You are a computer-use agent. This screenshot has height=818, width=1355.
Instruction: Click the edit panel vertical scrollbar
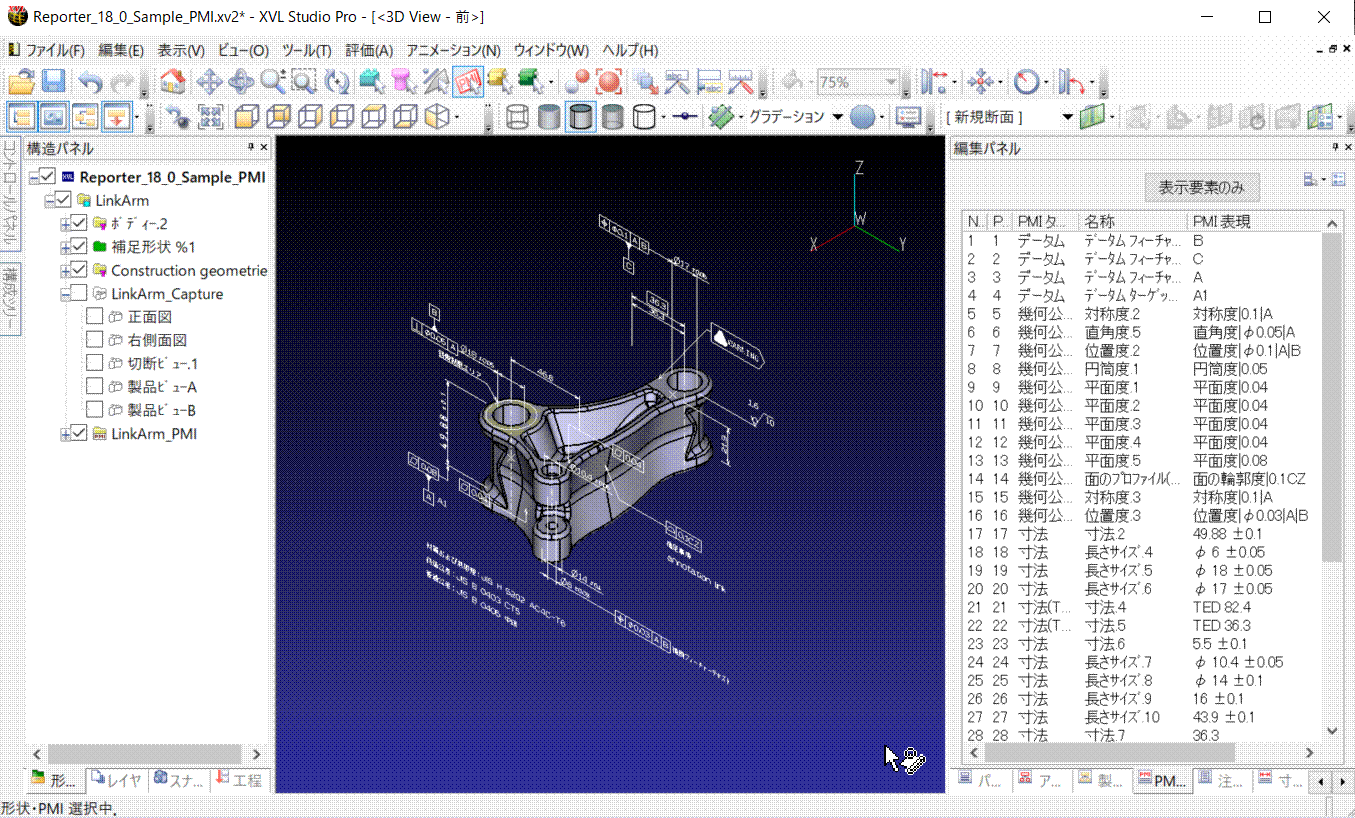pos(1331,397)
